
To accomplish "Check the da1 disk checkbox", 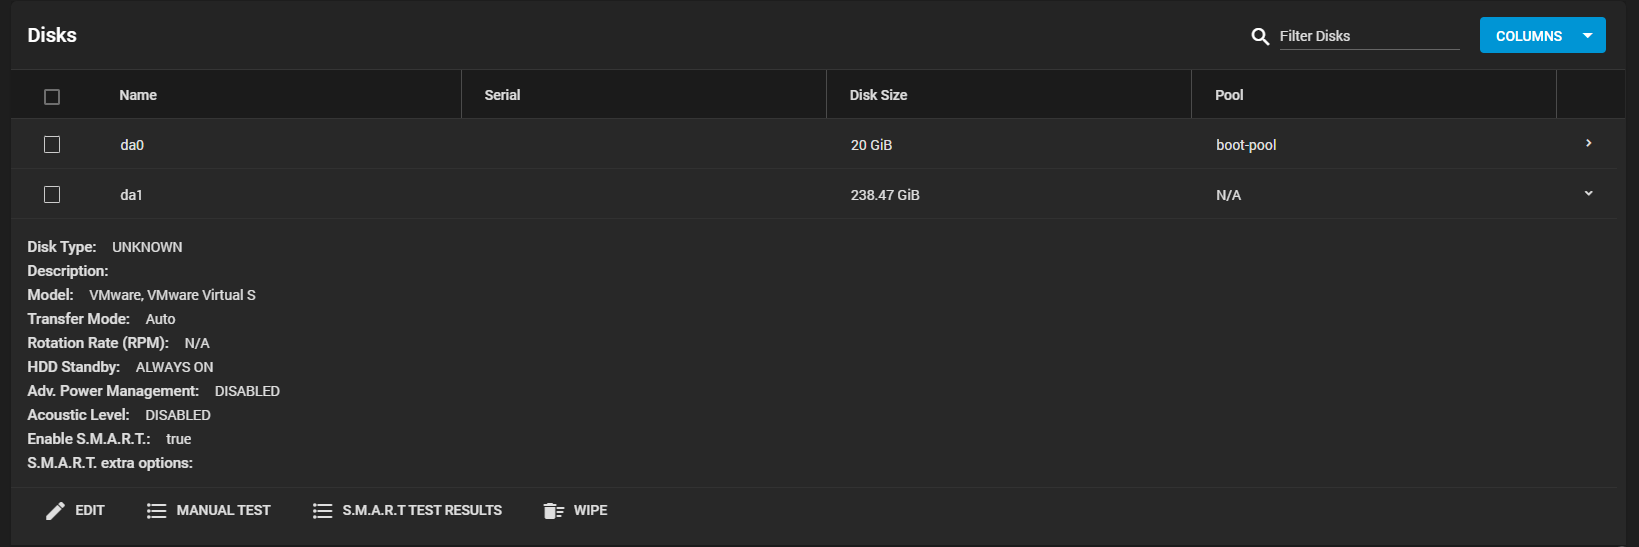I will click(52, 195).
